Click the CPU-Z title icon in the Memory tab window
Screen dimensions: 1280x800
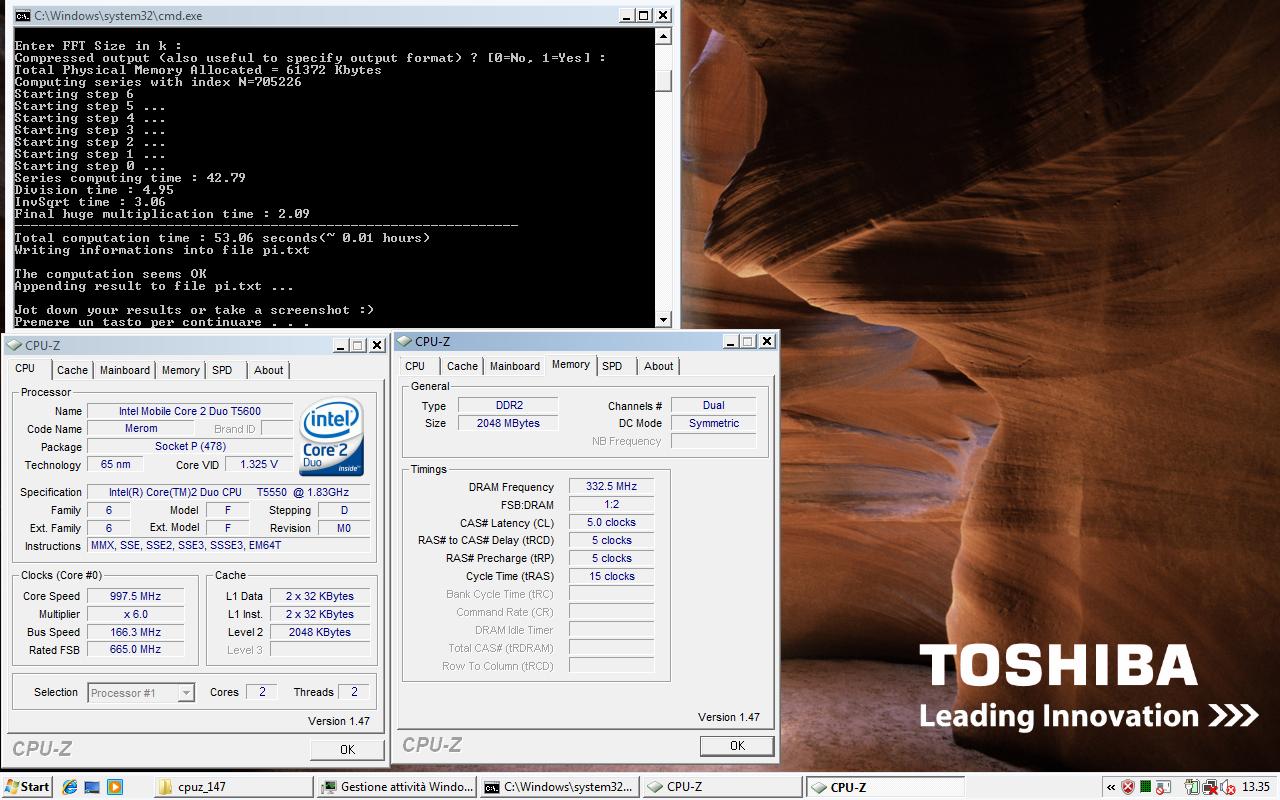click(x=404, y=341)
